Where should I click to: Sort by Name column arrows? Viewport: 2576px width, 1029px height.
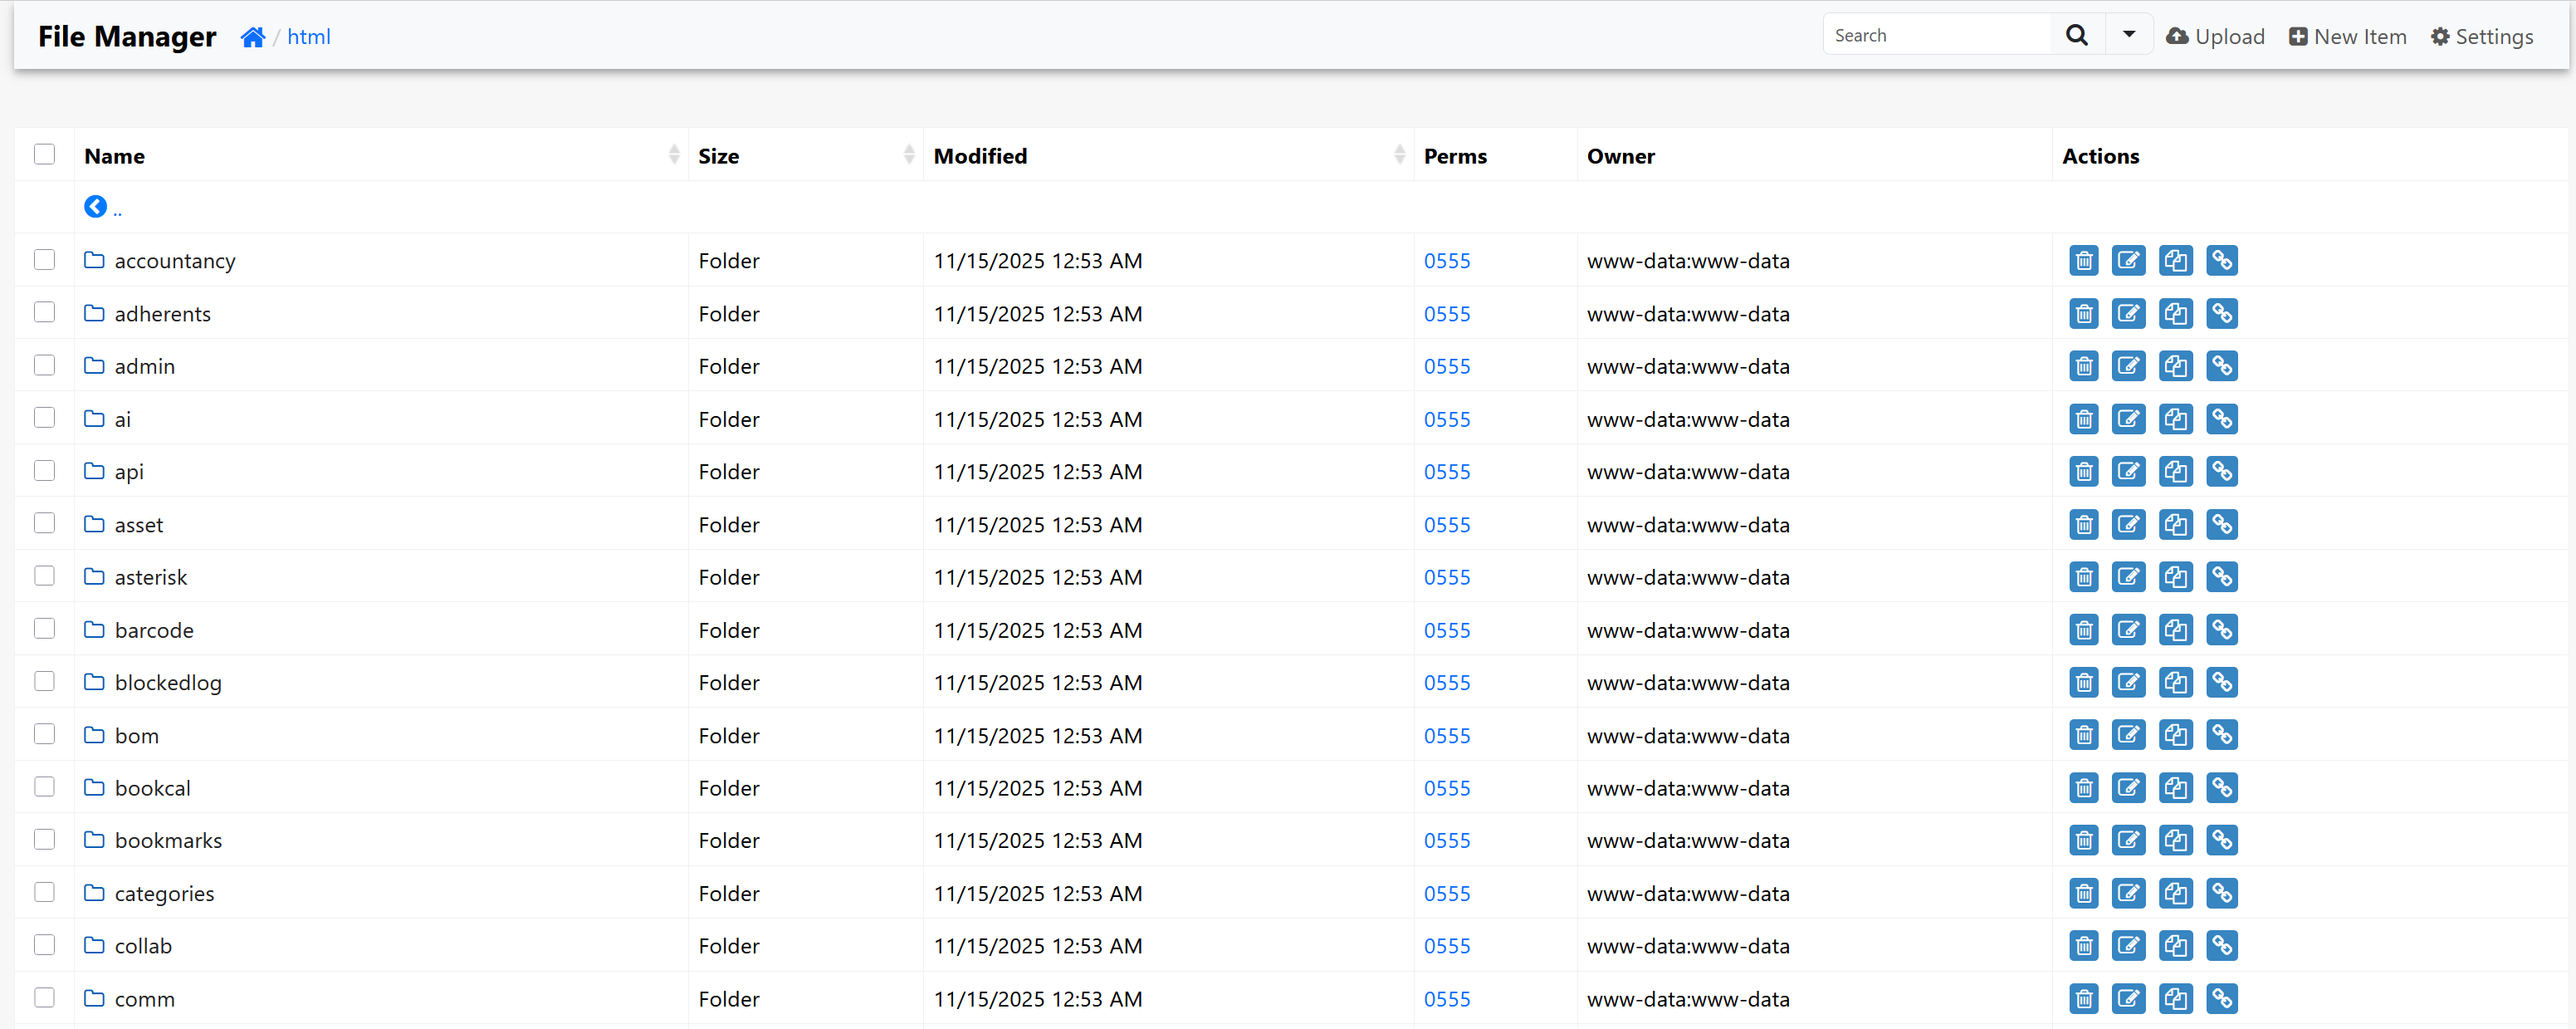(674, 154)
